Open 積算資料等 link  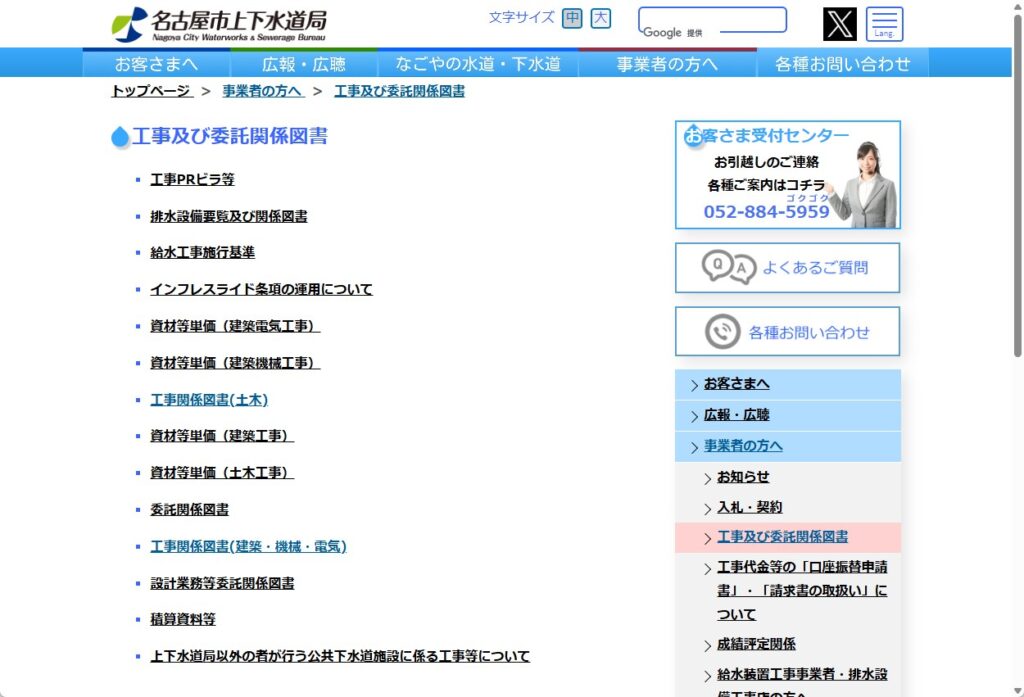(x=182, y=620)
